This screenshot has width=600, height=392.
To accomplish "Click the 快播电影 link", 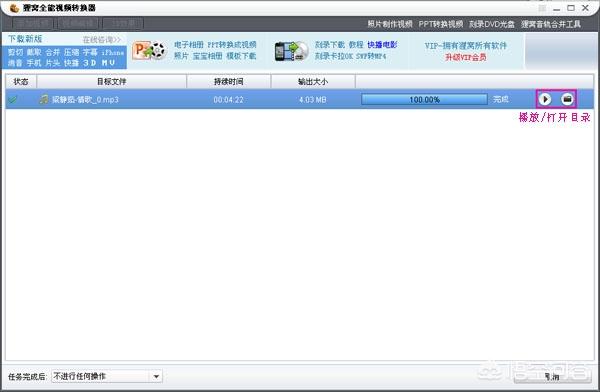I will click(382, 45).
